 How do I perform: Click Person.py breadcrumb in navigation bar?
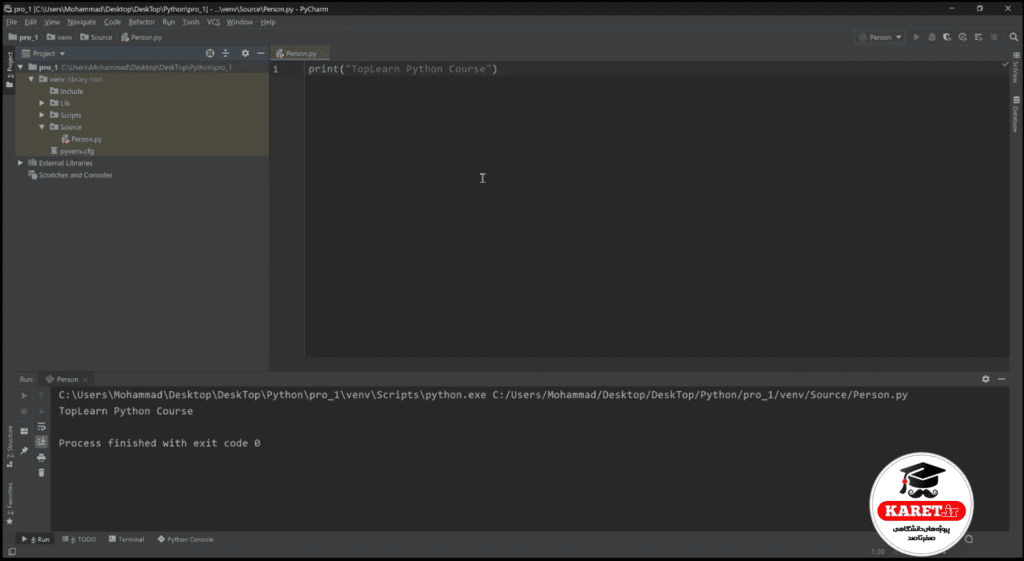(142, 37)
